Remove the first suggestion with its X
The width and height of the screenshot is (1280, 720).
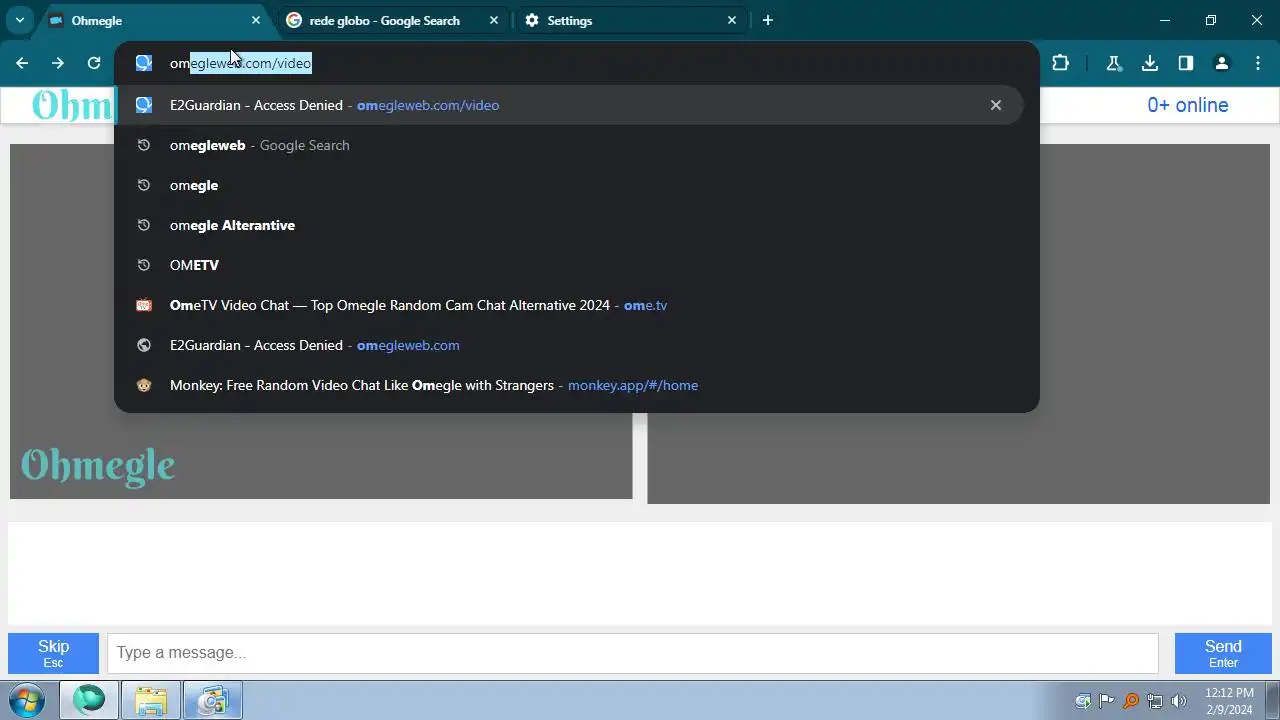pyautogui.click(x=996, y=105)
